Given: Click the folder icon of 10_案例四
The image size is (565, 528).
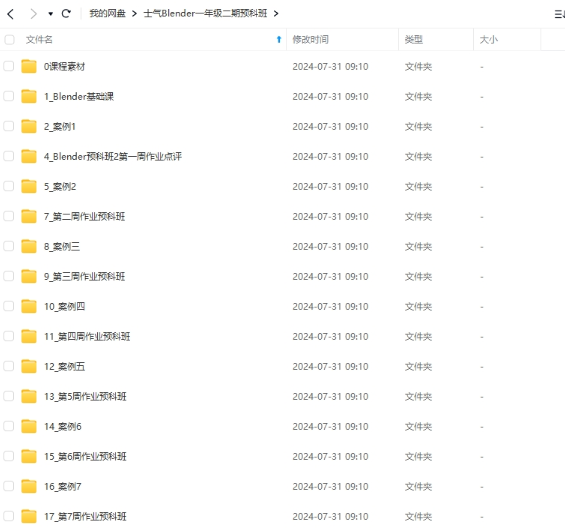Looking at the screenshot, I should coord(29,306).
